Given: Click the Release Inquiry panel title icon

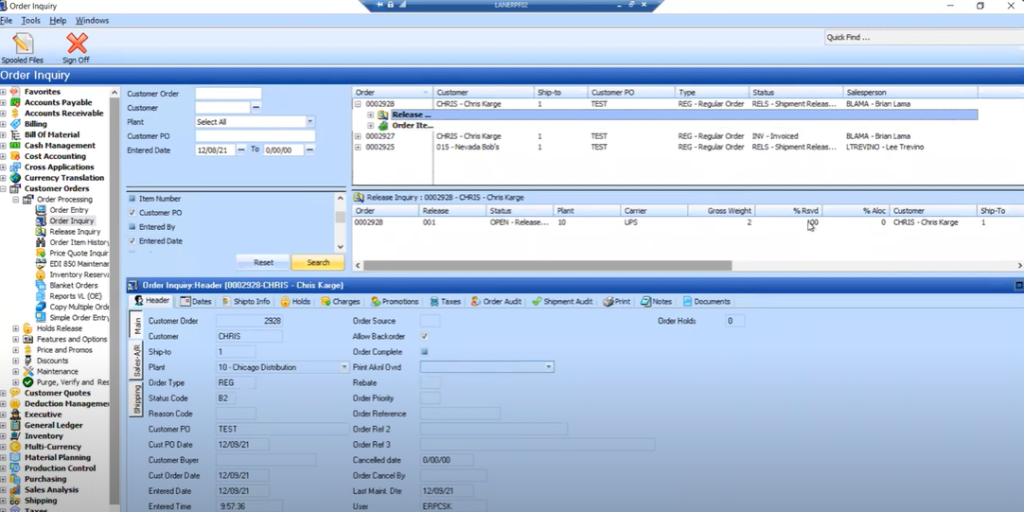Looking at the screenshot, I should [359, 197].
